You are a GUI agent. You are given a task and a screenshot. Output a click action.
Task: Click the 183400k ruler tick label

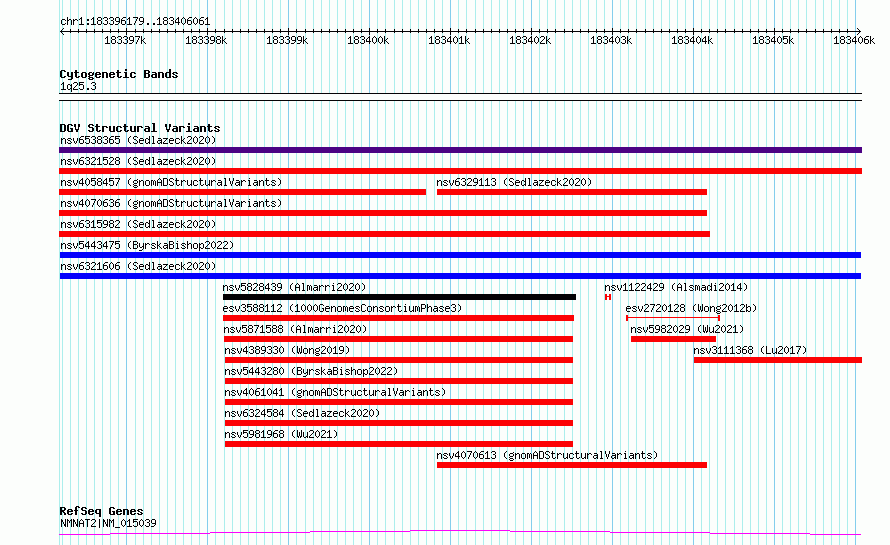[368, 40]
